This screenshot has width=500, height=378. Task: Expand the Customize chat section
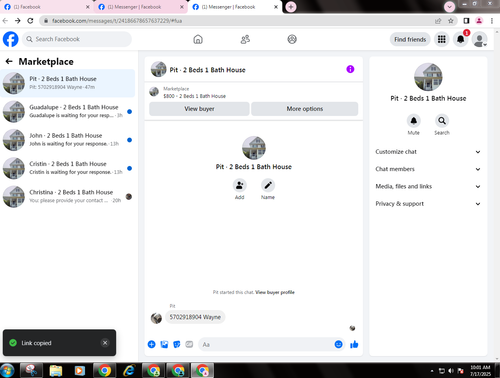[428, 152]
